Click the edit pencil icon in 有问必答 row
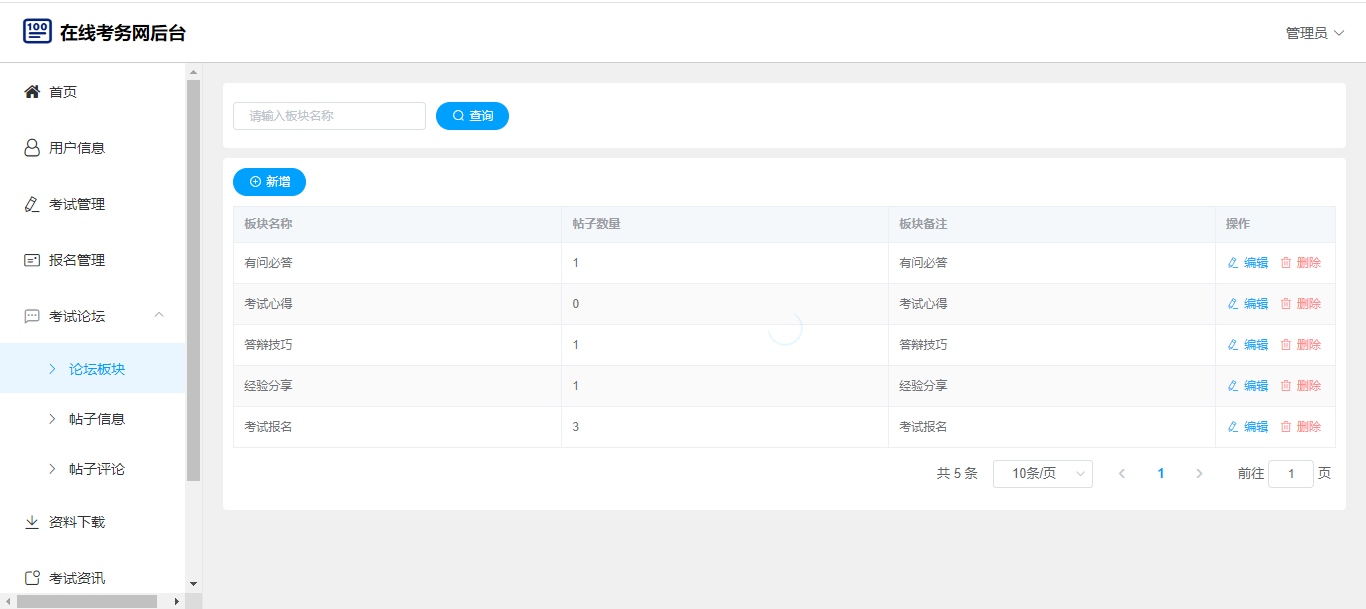 click(1232, 263)
